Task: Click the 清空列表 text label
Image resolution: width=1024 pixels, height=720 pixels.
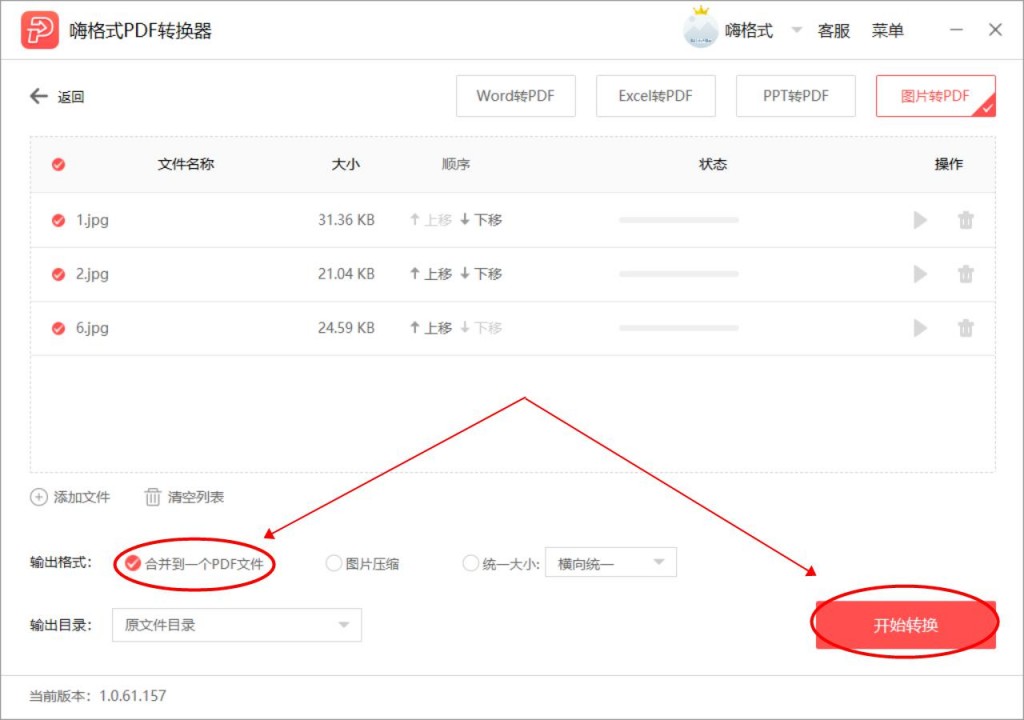Action: click(x=195, y=497)
